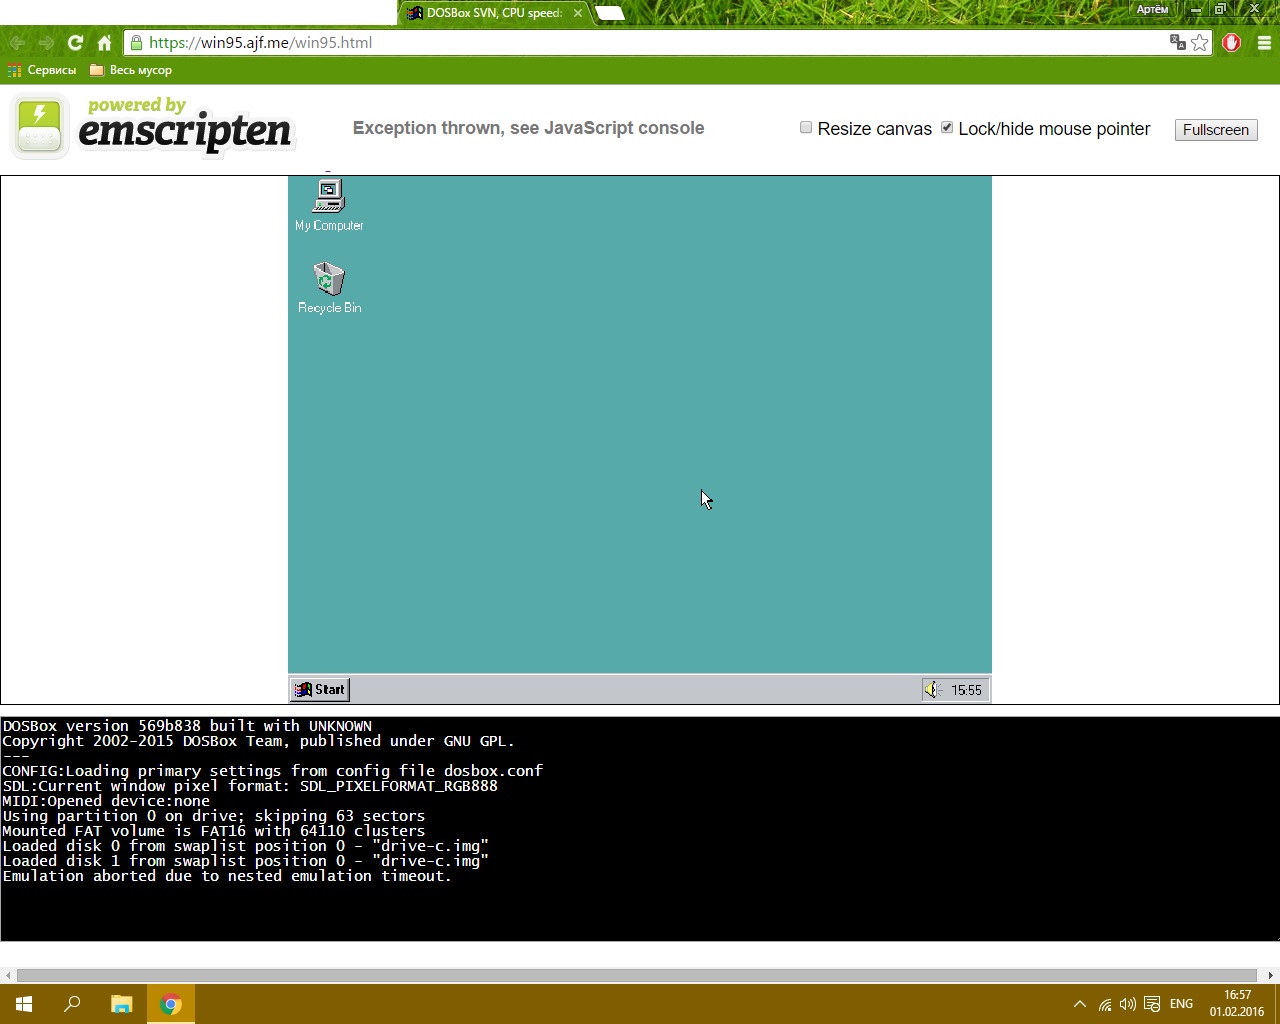Click the emscripten logo

pos(152,127)
